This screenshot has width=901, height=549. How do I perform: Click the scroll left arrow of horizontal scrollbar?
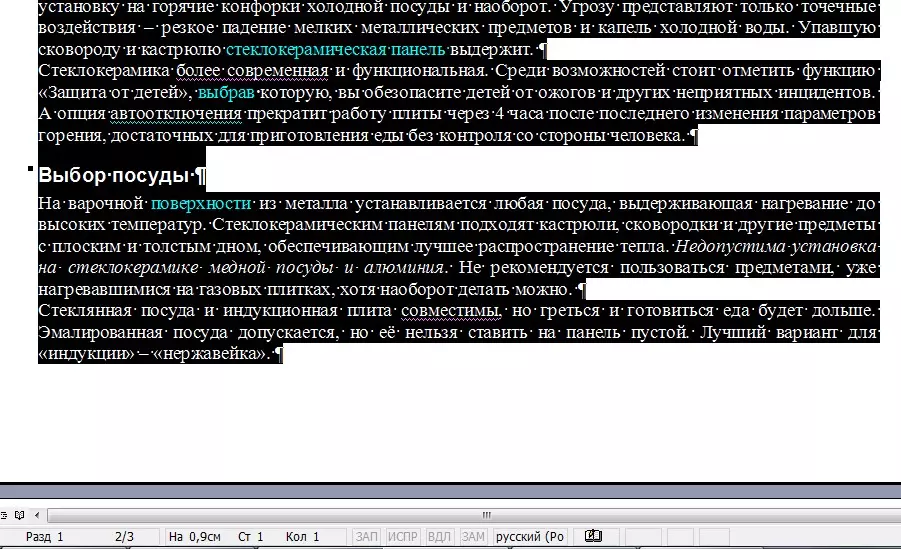(37, 515)
